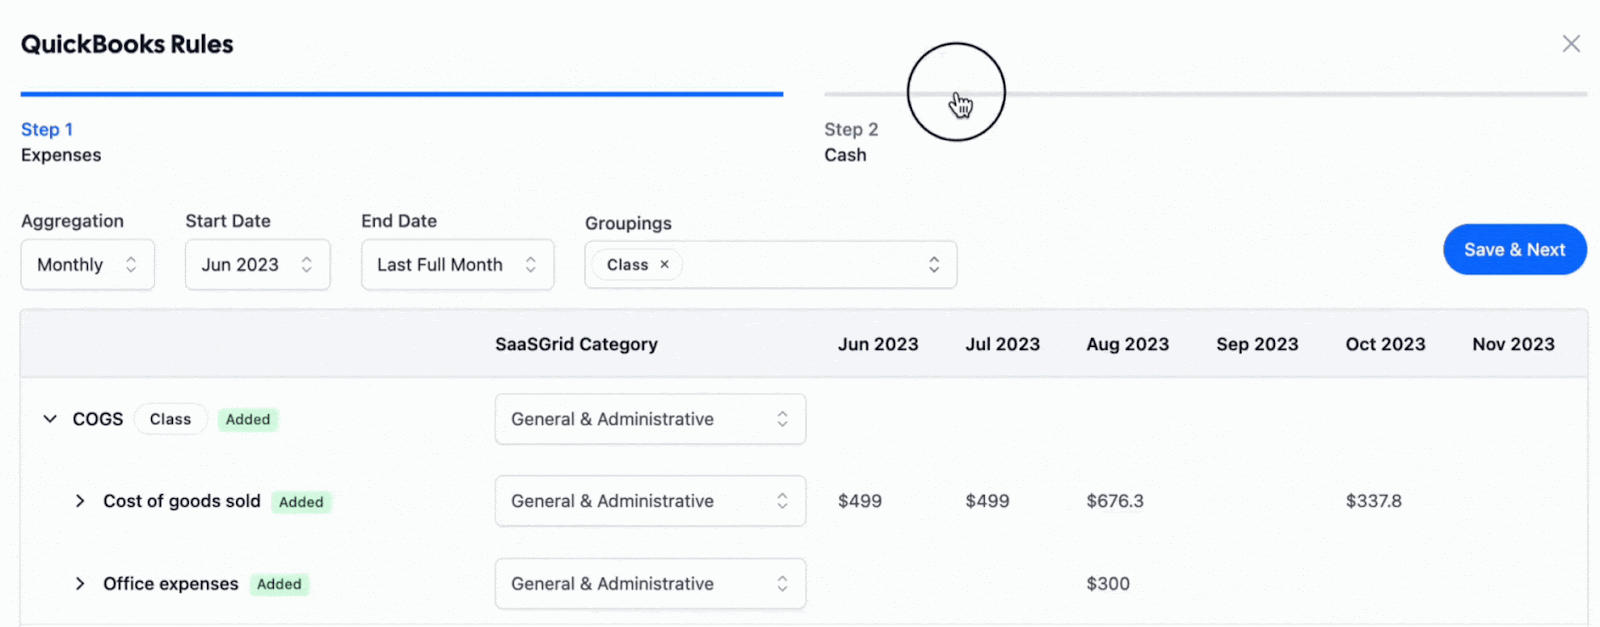Click the Jun 2023 column header

tap(878, 344)
